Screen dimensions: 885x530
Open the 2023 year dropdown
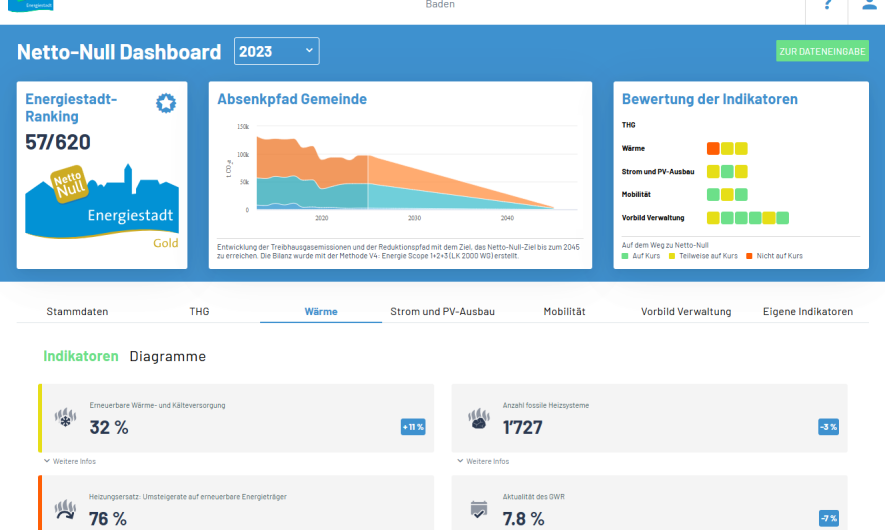pyautogui.click(x=276, y=51)
